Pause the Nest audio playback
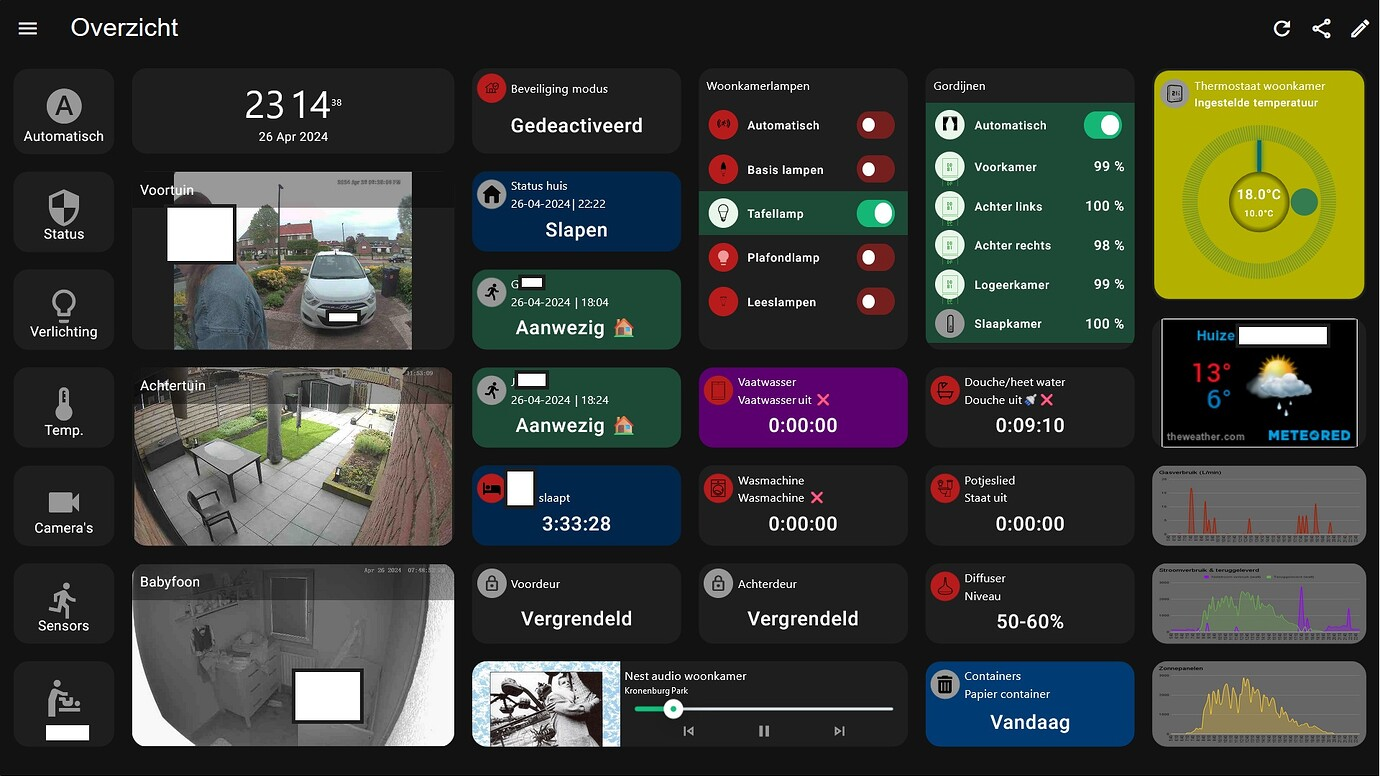This screenshot has width=1380, height=776. [x=764, y=731]
